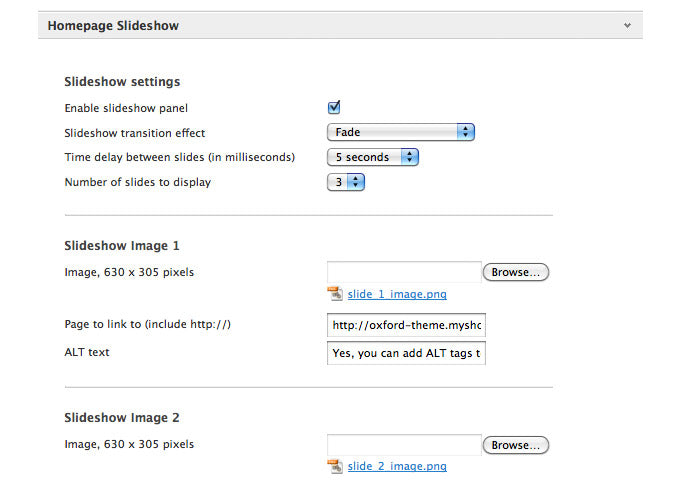Click the Page to link to URL field
Viewport: 679px width, 489px height.
pyautogui.click(x=406, y=325)
